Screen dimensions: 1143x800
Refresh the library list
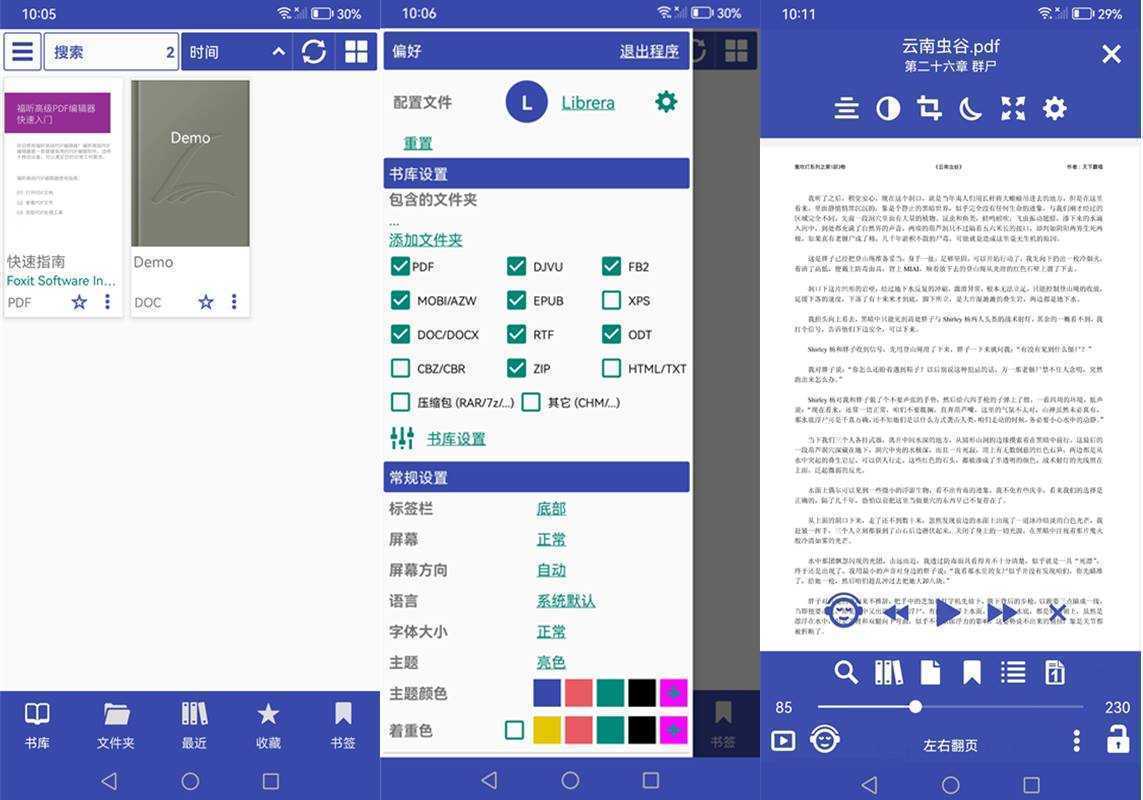[314, 50]
